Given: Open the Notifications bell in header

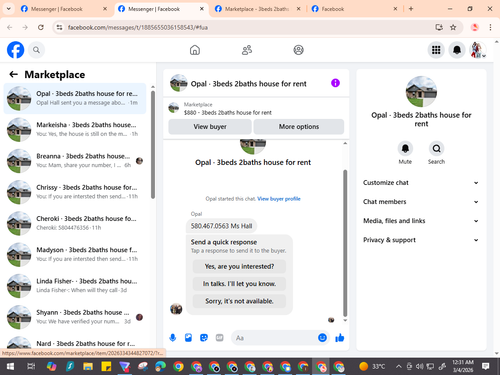Looking at the screenshot, I should click(x=457, y=50).
